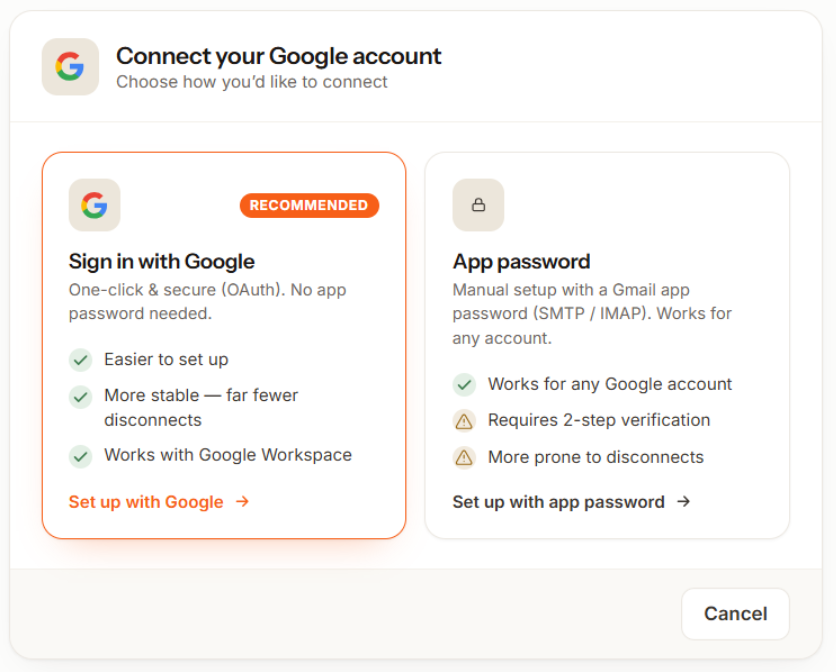Click the padlock icon in the App password card

[478, 205]
